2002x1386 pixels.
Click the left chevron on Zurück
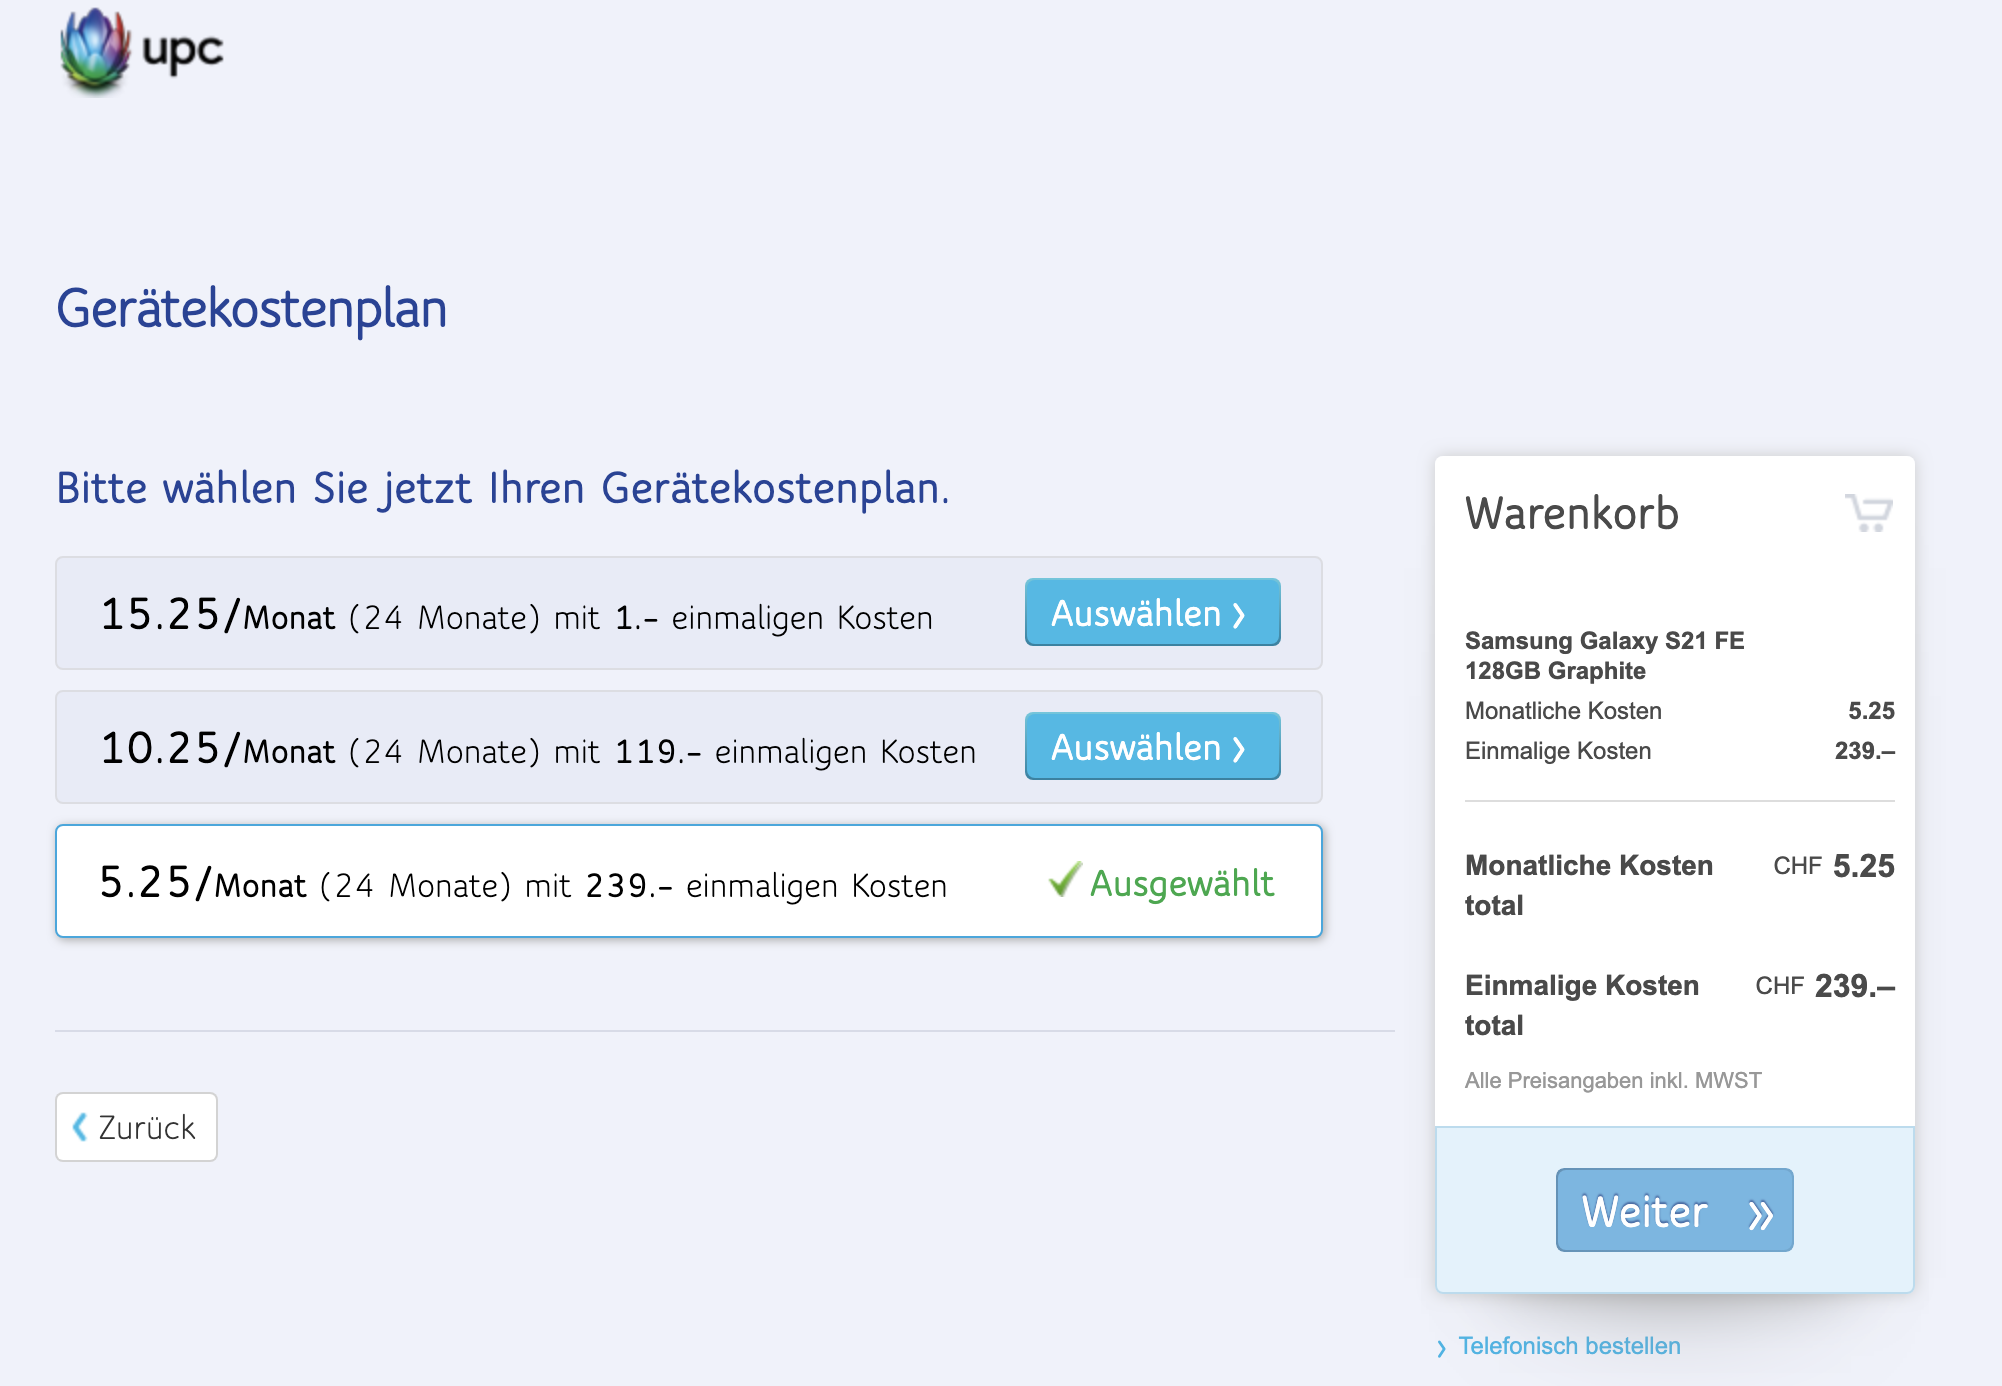(x=80, y=1127)
